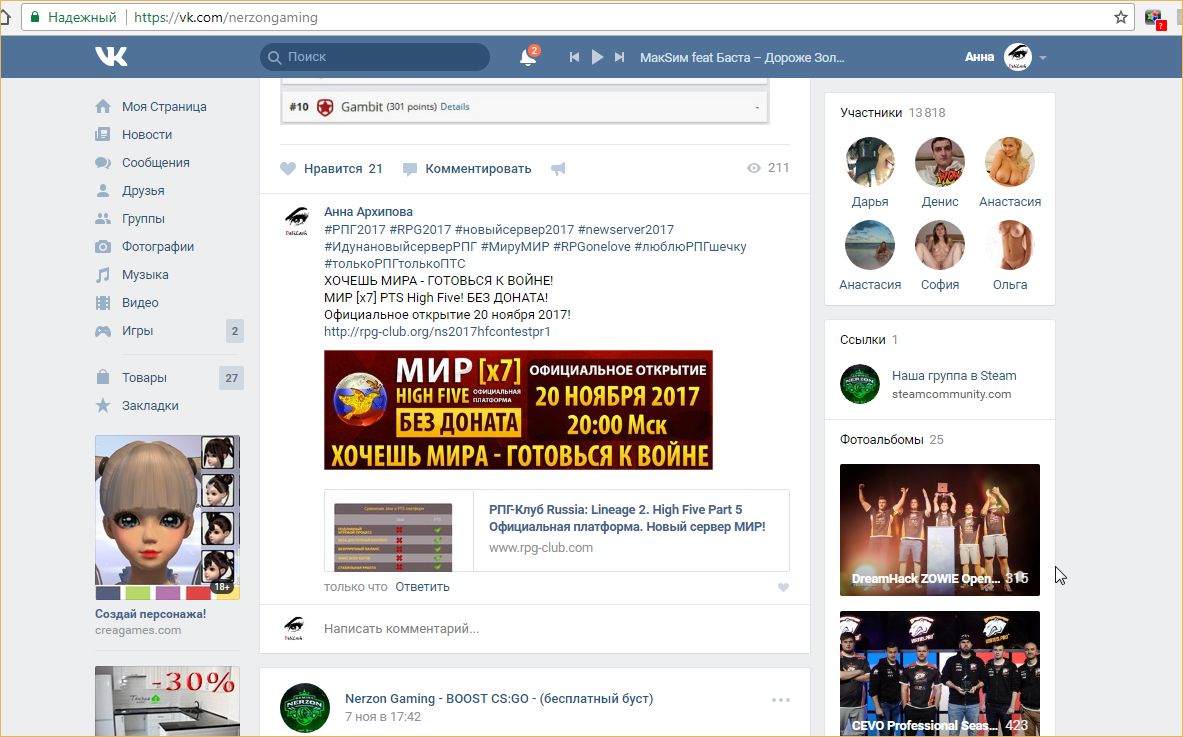
Task: Click the share megaphone icon
Action: (x=558, y=169)
